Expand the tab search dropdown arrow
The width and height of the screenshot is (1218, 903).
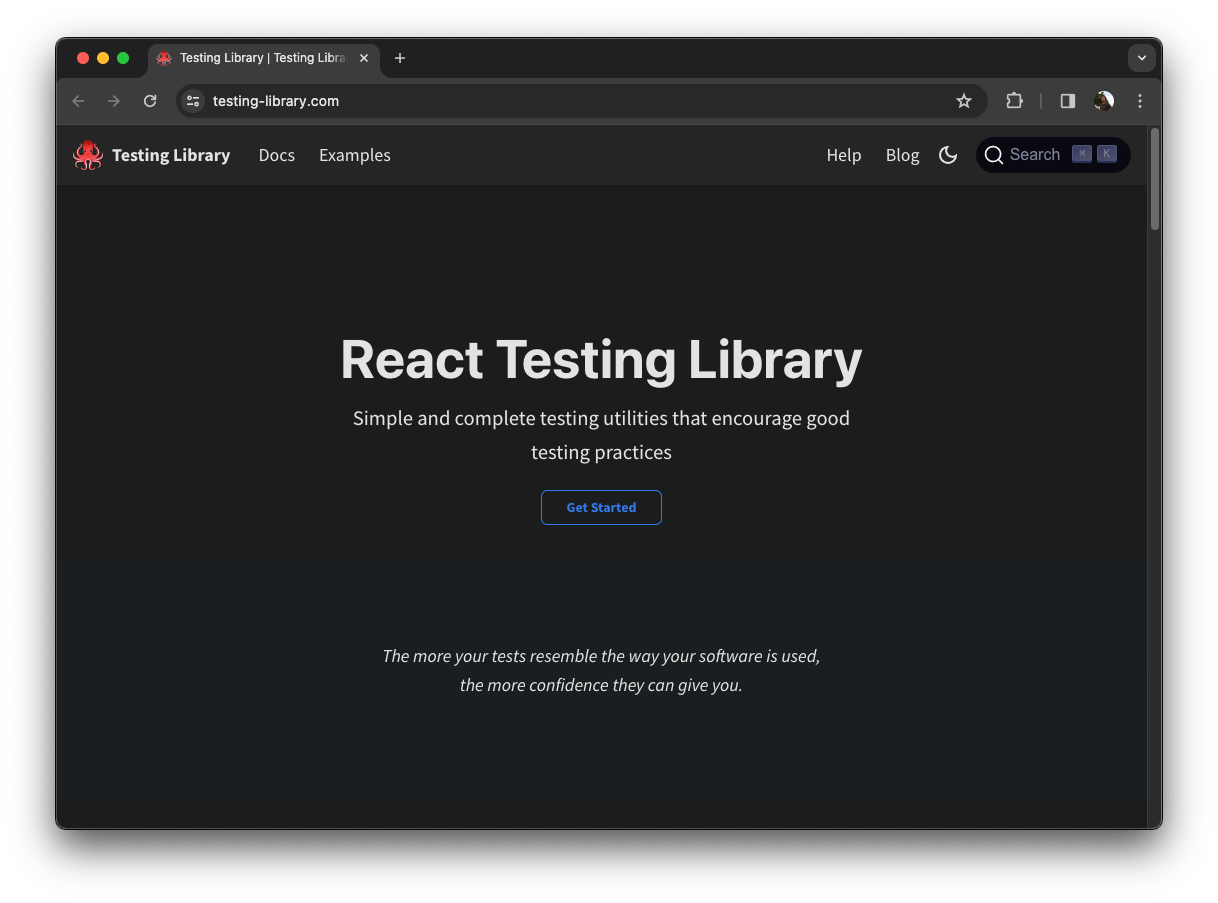coord(1142,58)
